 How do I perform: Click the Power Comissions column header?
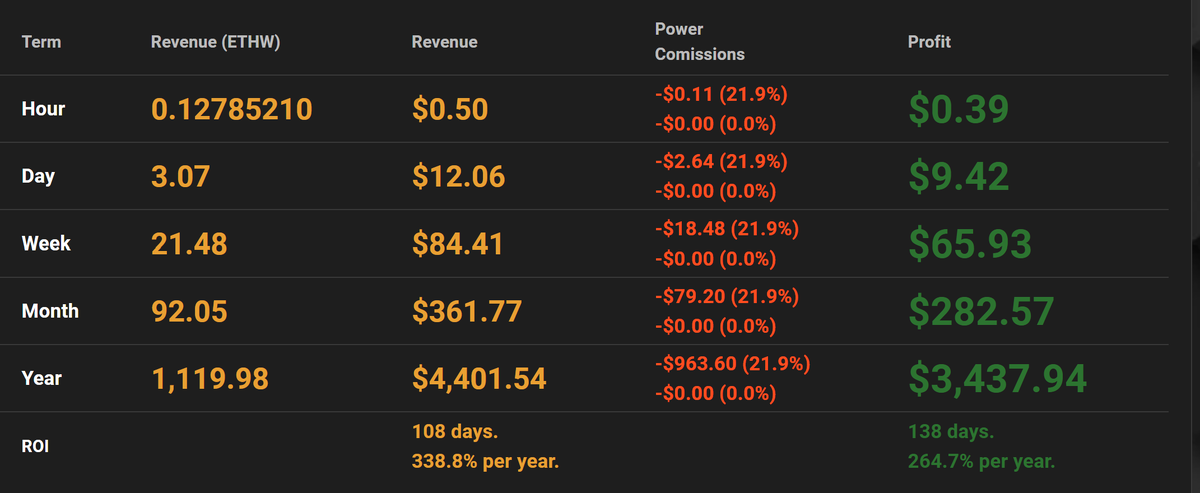click(700, 41)
